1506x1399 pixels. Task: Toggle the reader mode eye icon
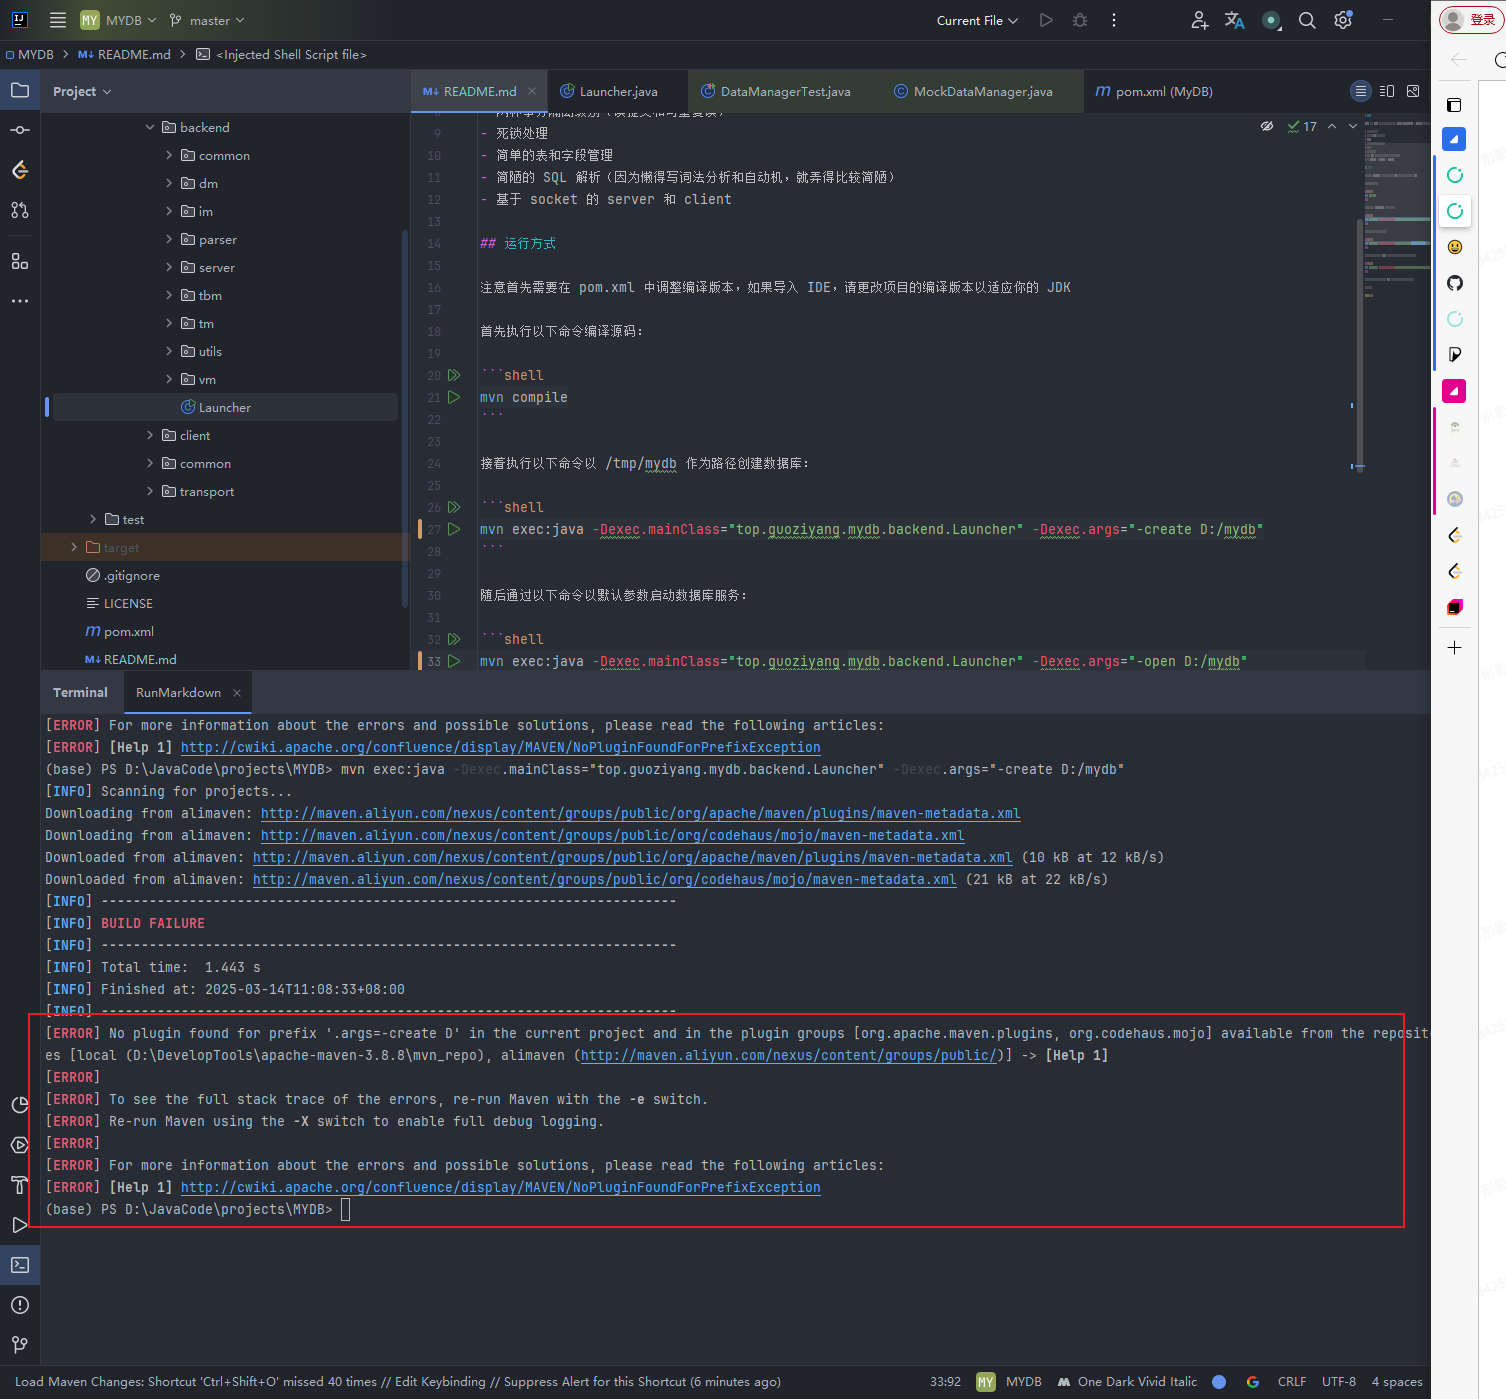[x=1267, y=126]
